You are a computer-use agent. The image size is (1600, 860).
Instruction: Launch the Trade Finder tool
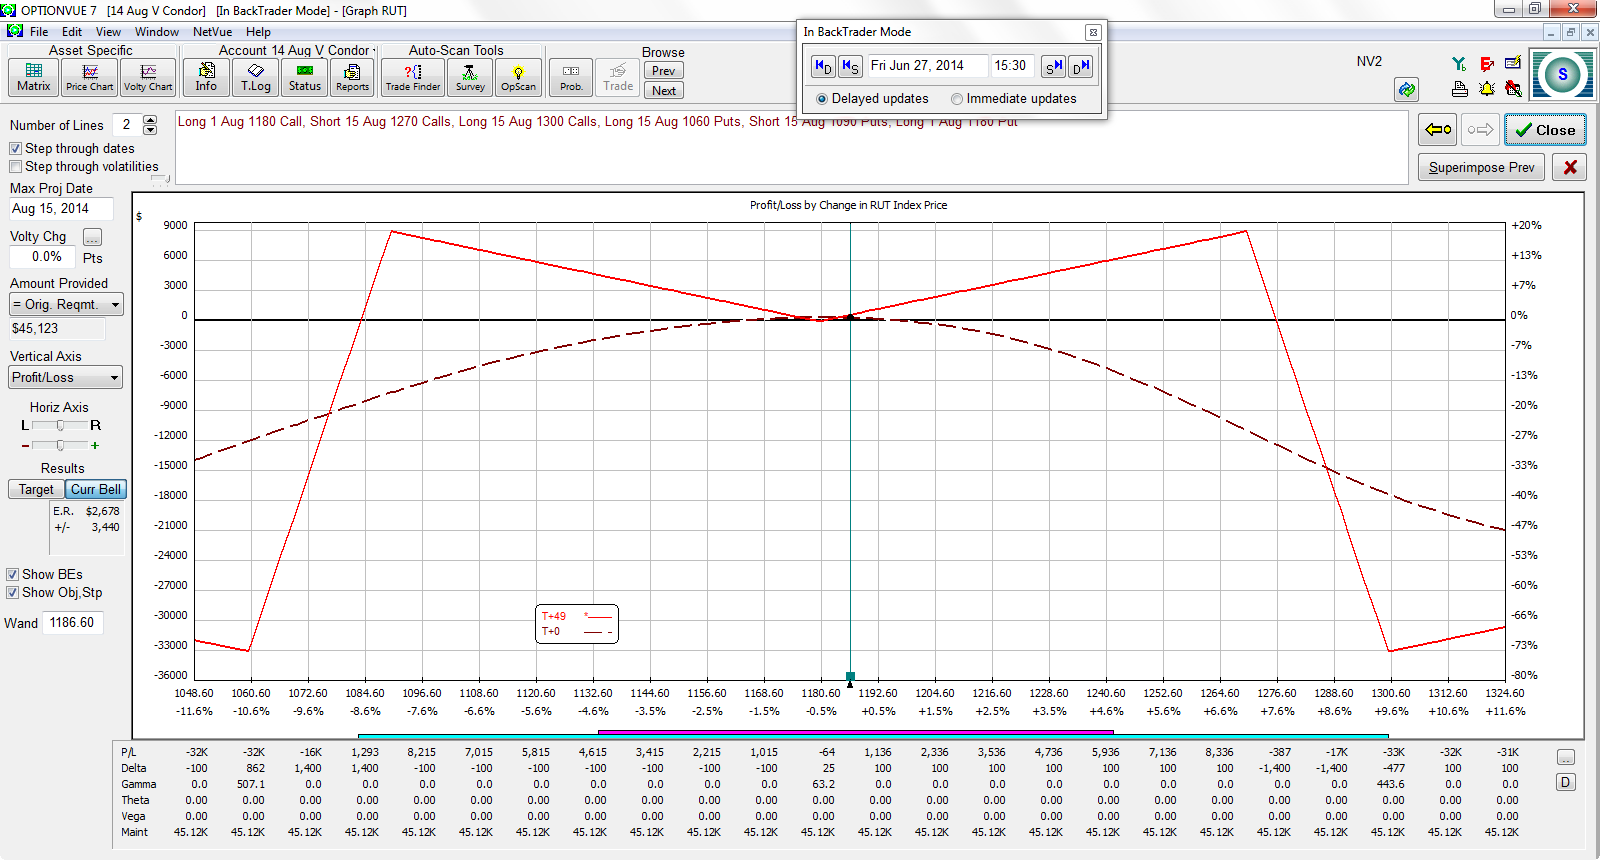413,77
